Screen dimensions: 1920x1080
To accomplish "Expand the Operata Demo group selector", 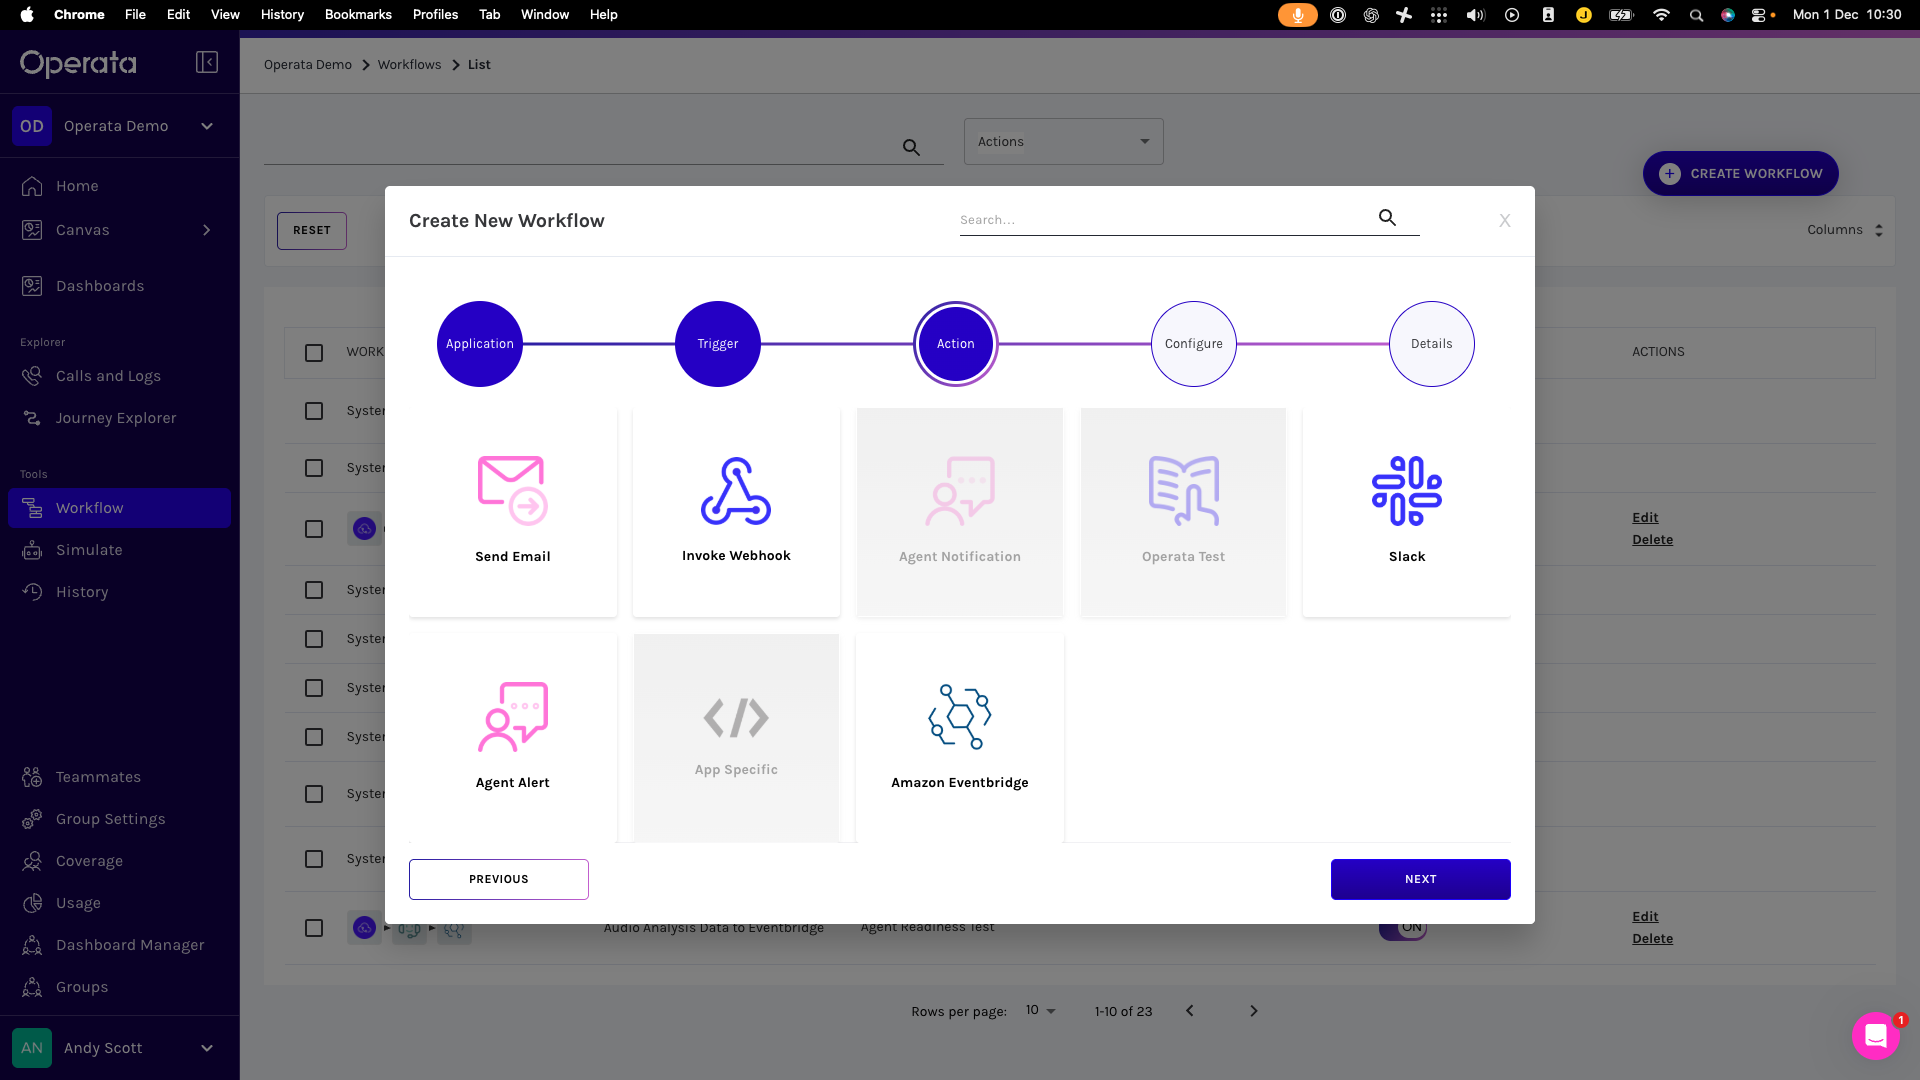I will point(207,126).
